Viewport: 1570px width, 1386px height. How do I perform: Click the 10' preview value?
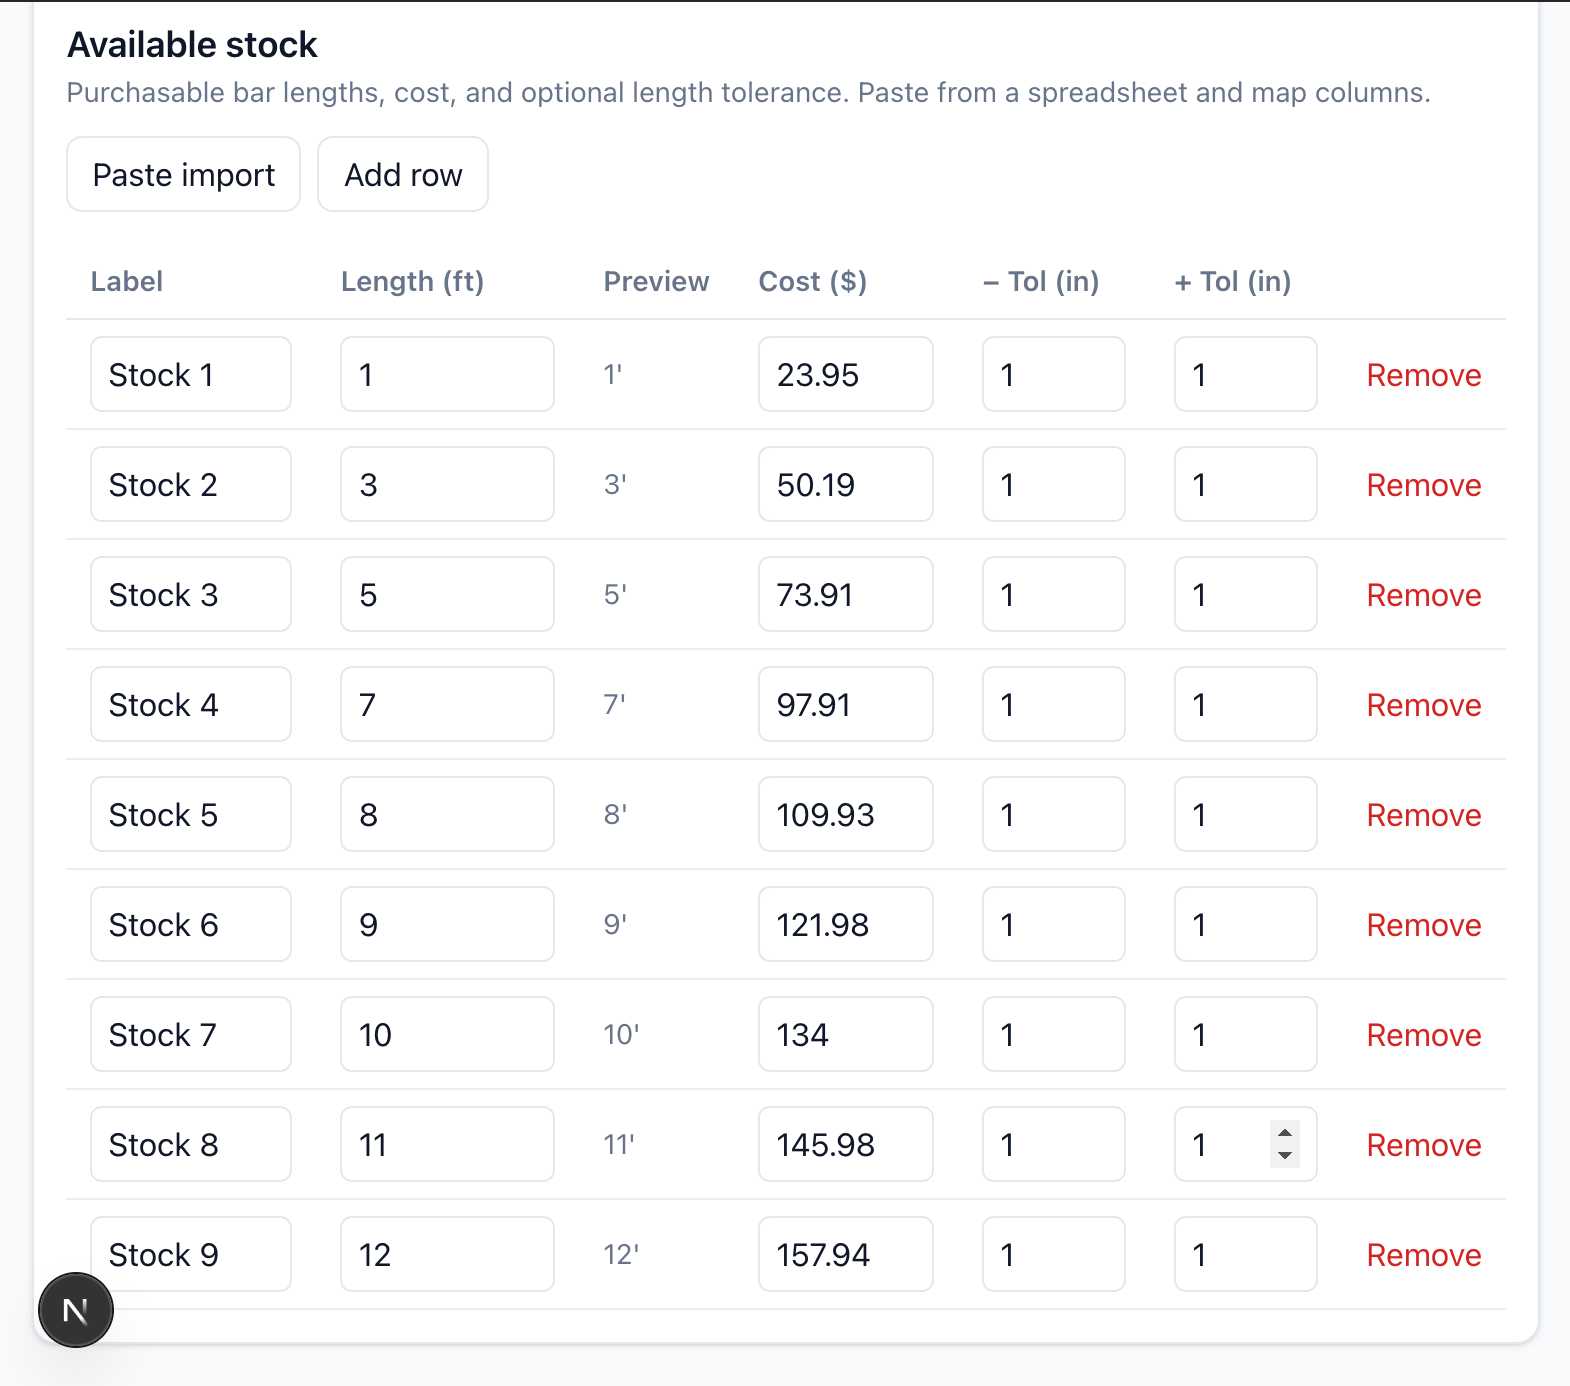click(621, 1034)
